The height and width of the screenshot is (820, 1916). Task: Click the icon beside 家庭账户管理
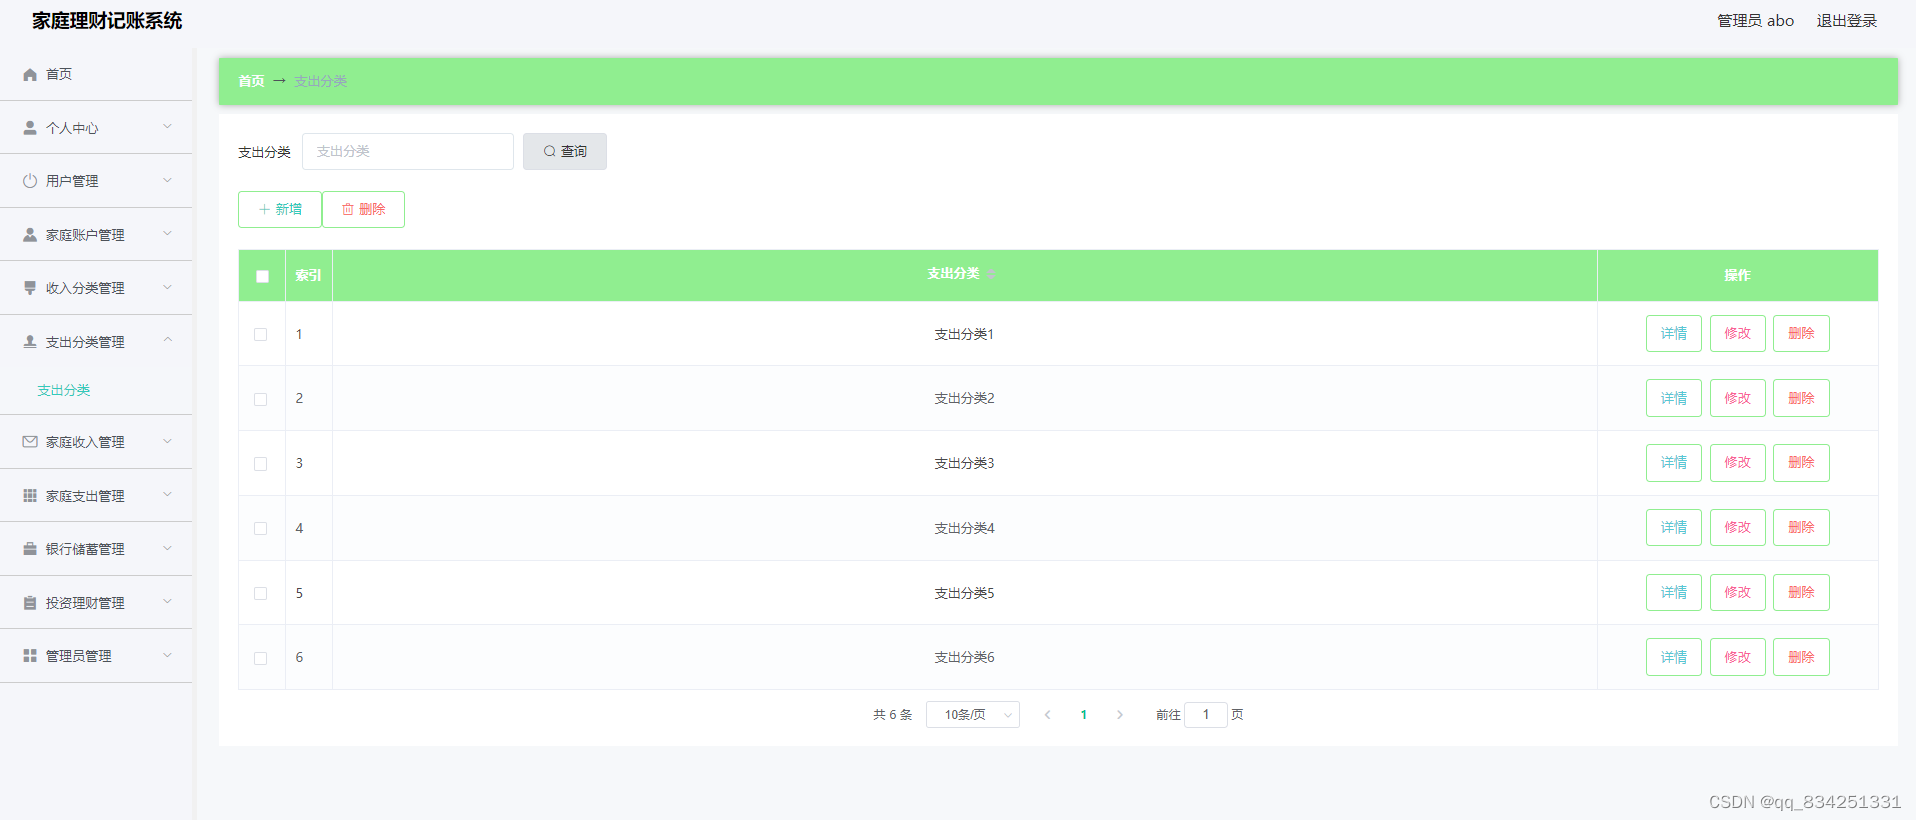(x=30, y=235)
